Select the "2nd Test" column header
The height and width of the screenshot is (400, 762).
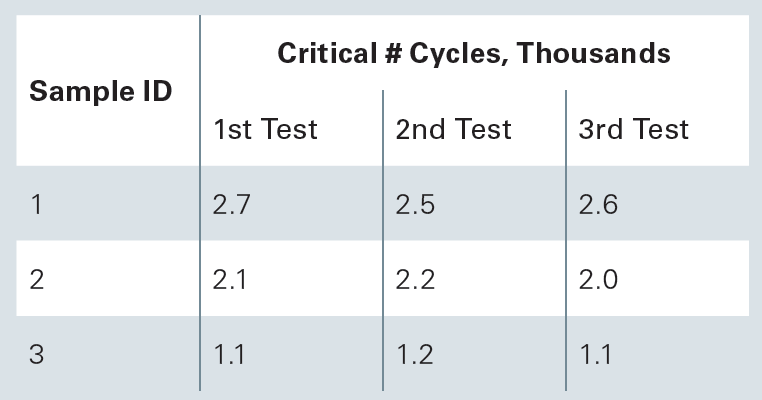[x=453, y=129]
